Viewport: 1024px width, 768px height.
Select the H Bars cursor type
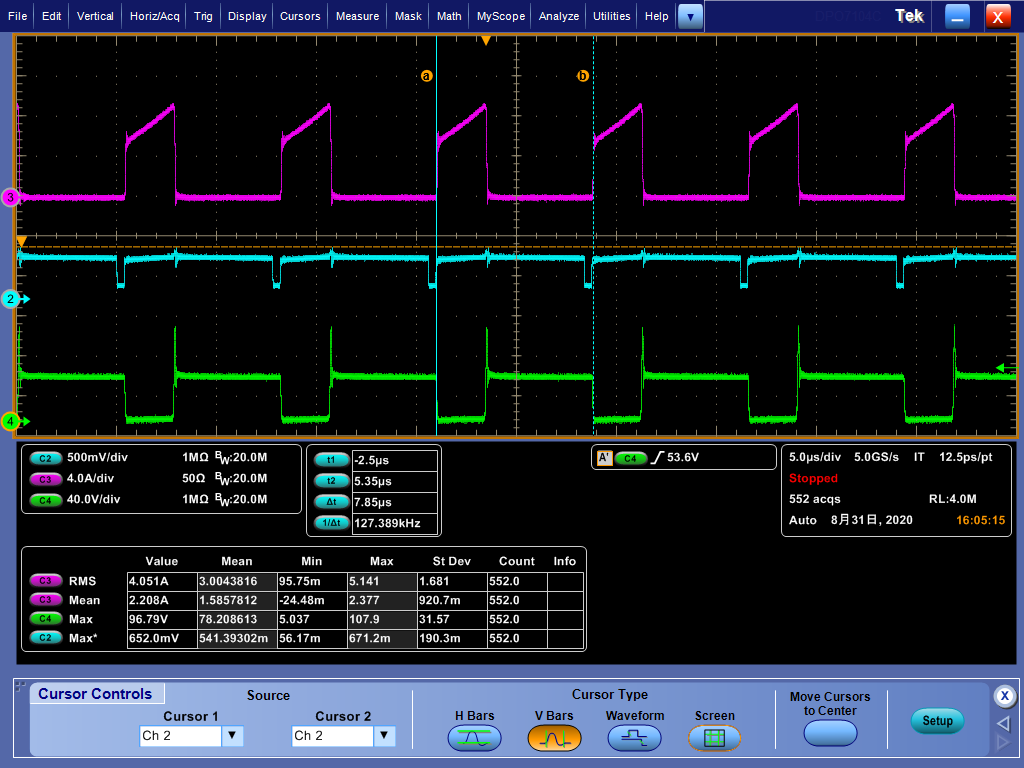click(474, 738)
